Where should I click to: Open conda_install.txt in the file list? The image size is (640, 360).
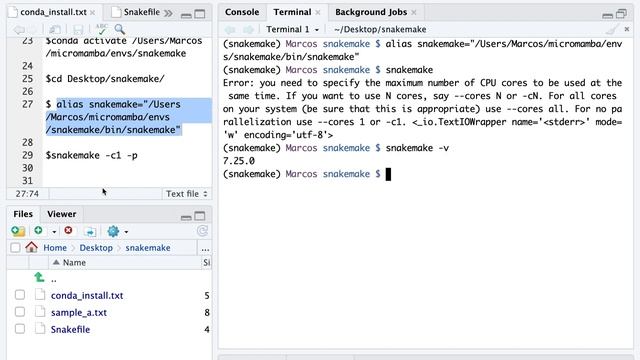(x=87, y=295)
